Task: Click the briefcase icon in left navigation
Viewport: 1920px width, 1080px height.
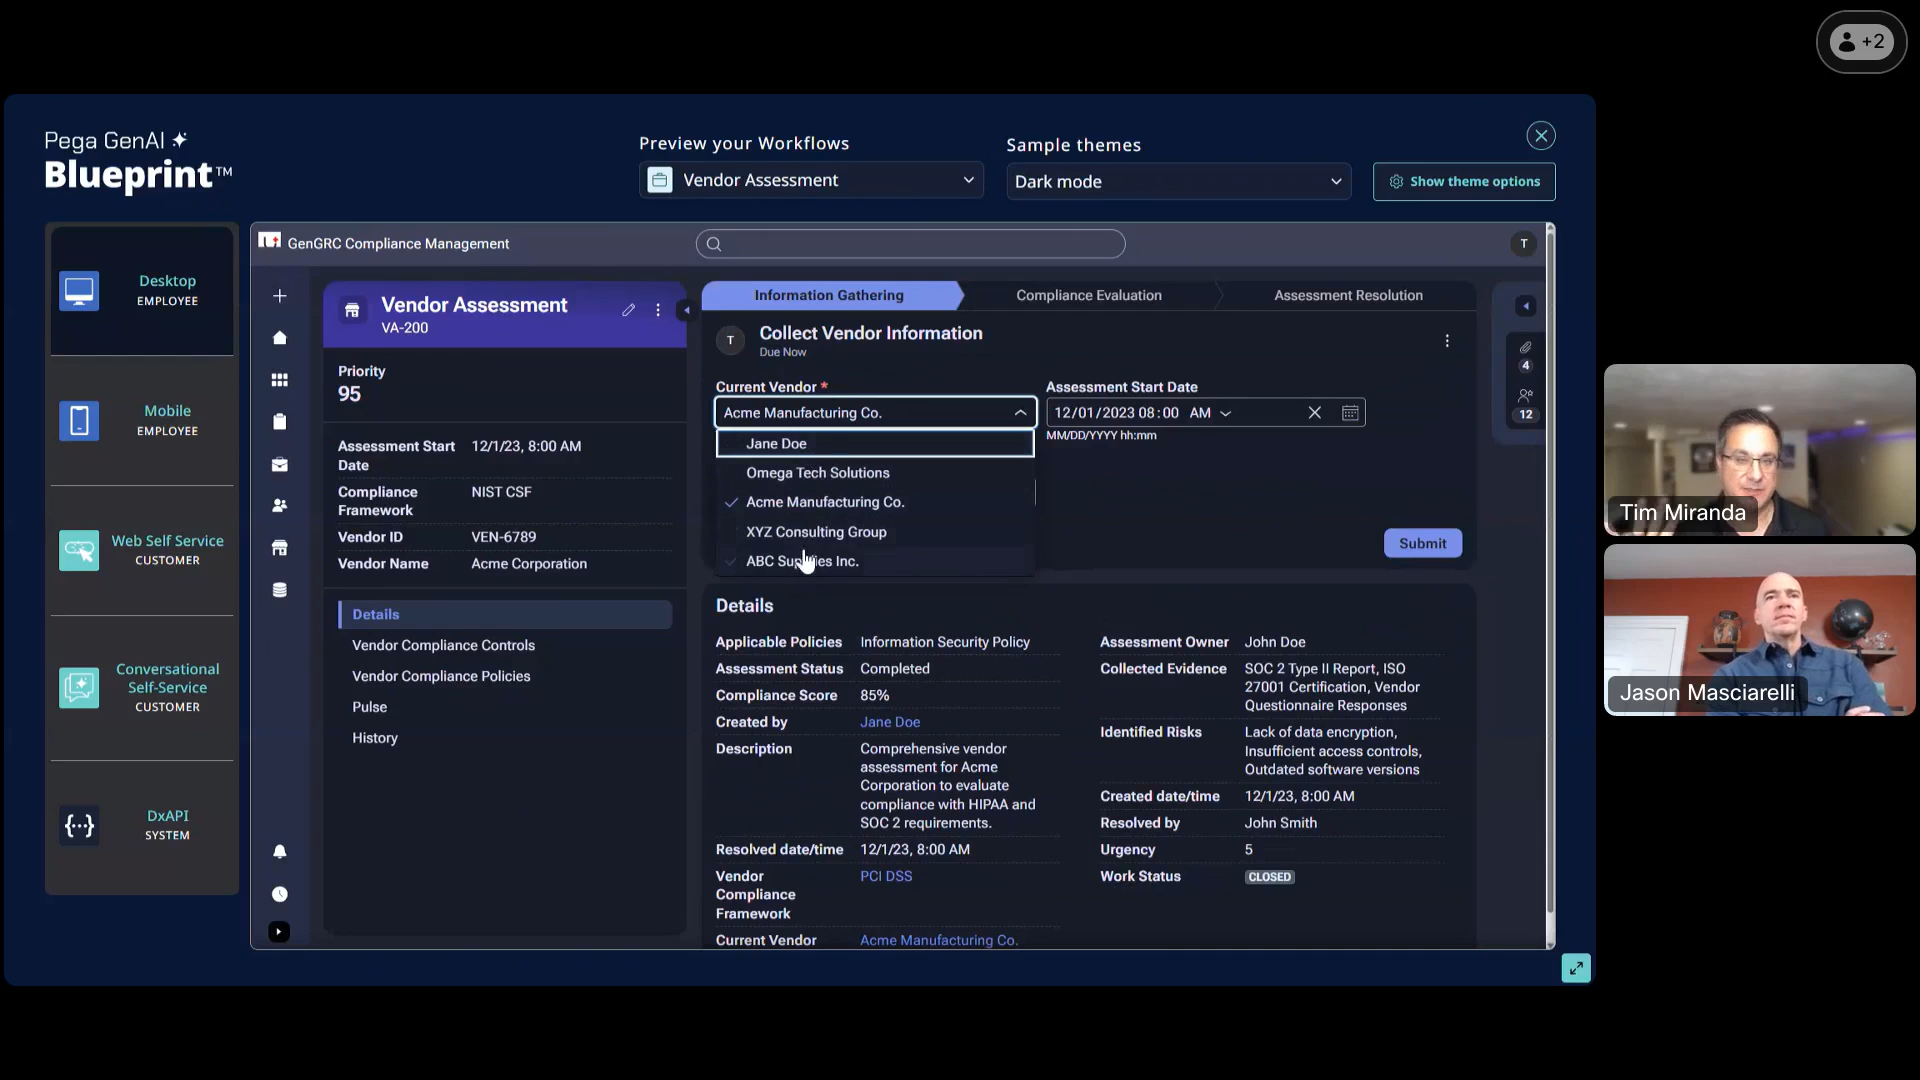Action: [x=280, y=464]
